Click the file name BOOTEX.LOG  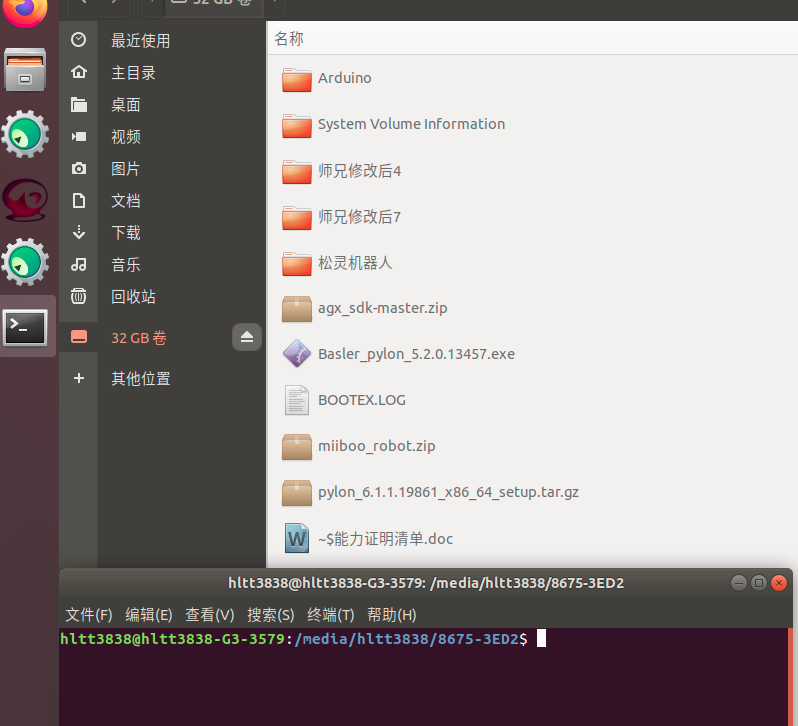[362, 400]
